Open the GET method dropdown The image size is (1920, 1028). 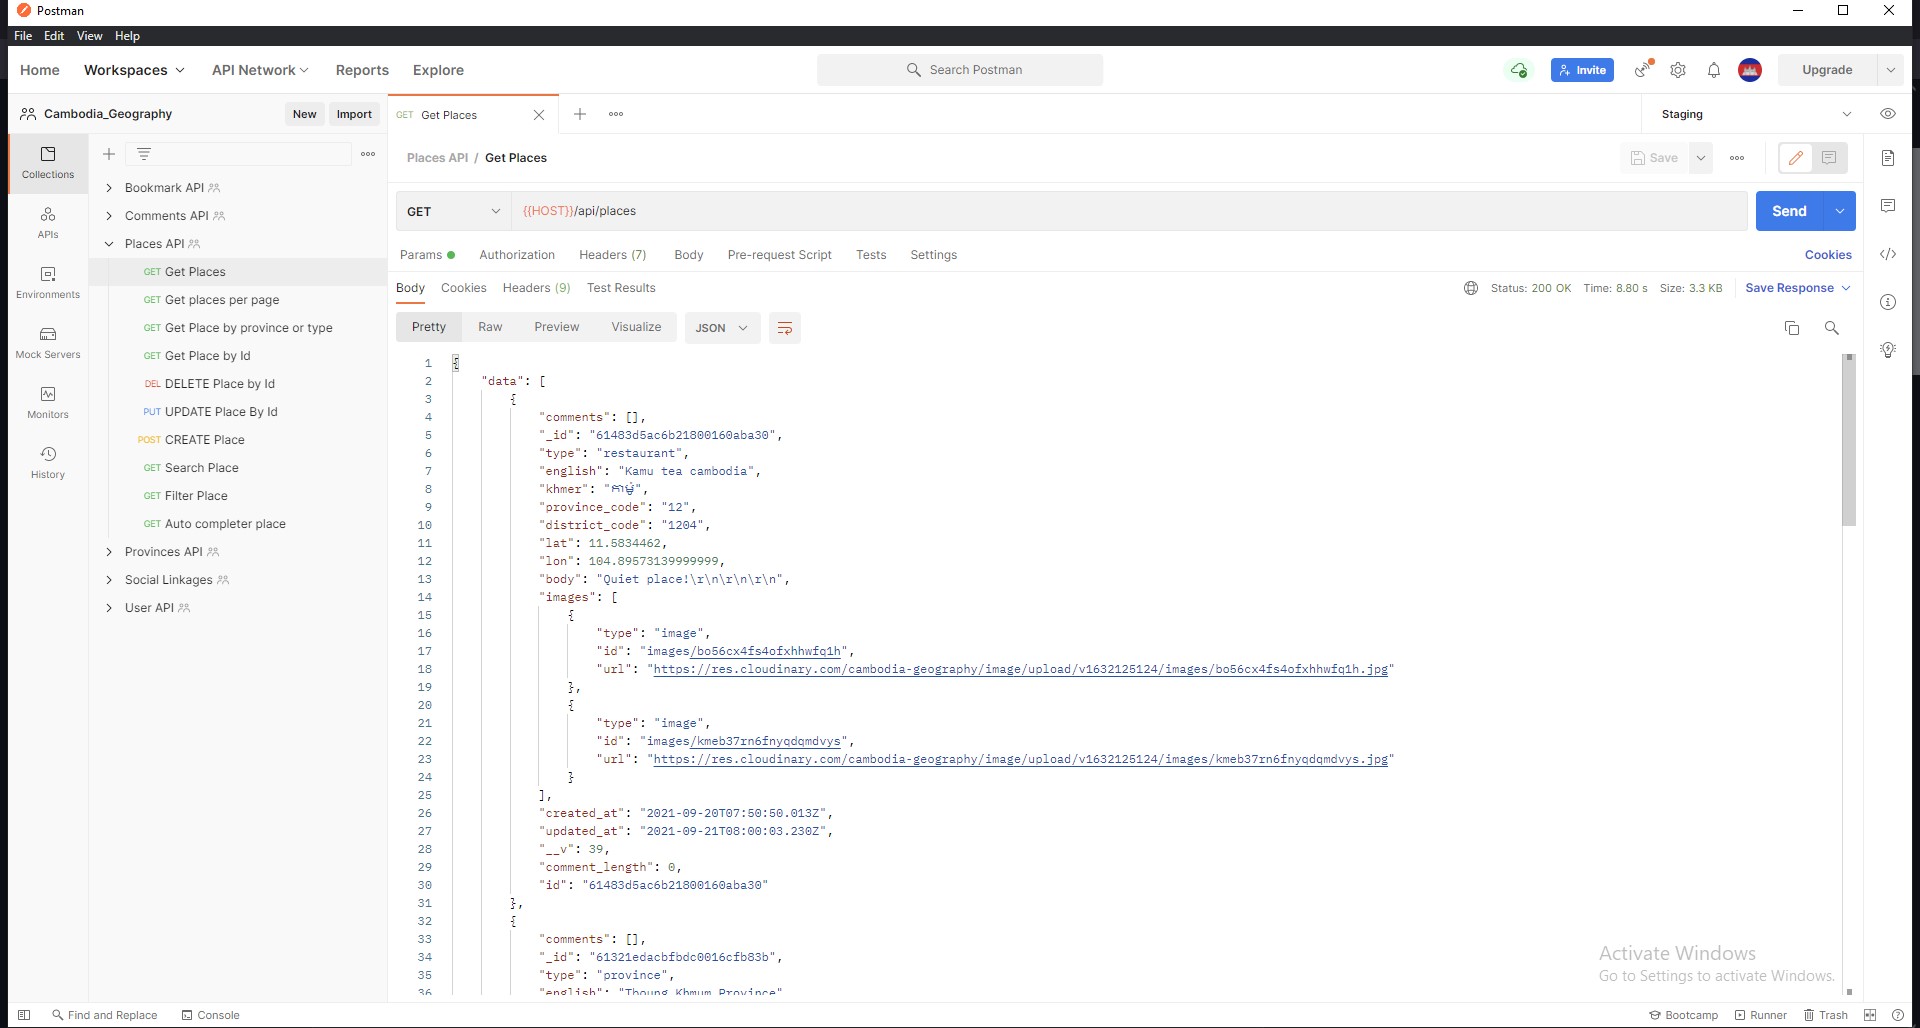[x=454, y=211]
